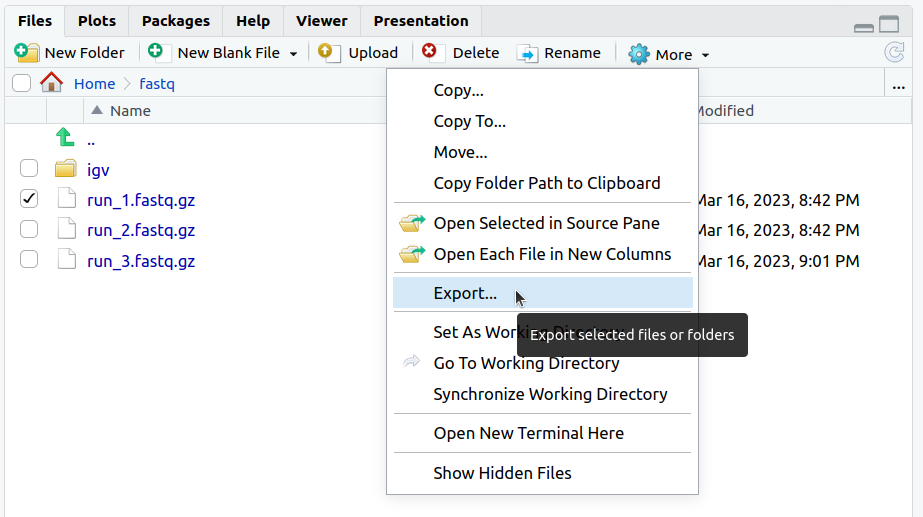Collapse the More dropdown arrow
Viewport: 923px width, 517px height.
pos(705,55)
